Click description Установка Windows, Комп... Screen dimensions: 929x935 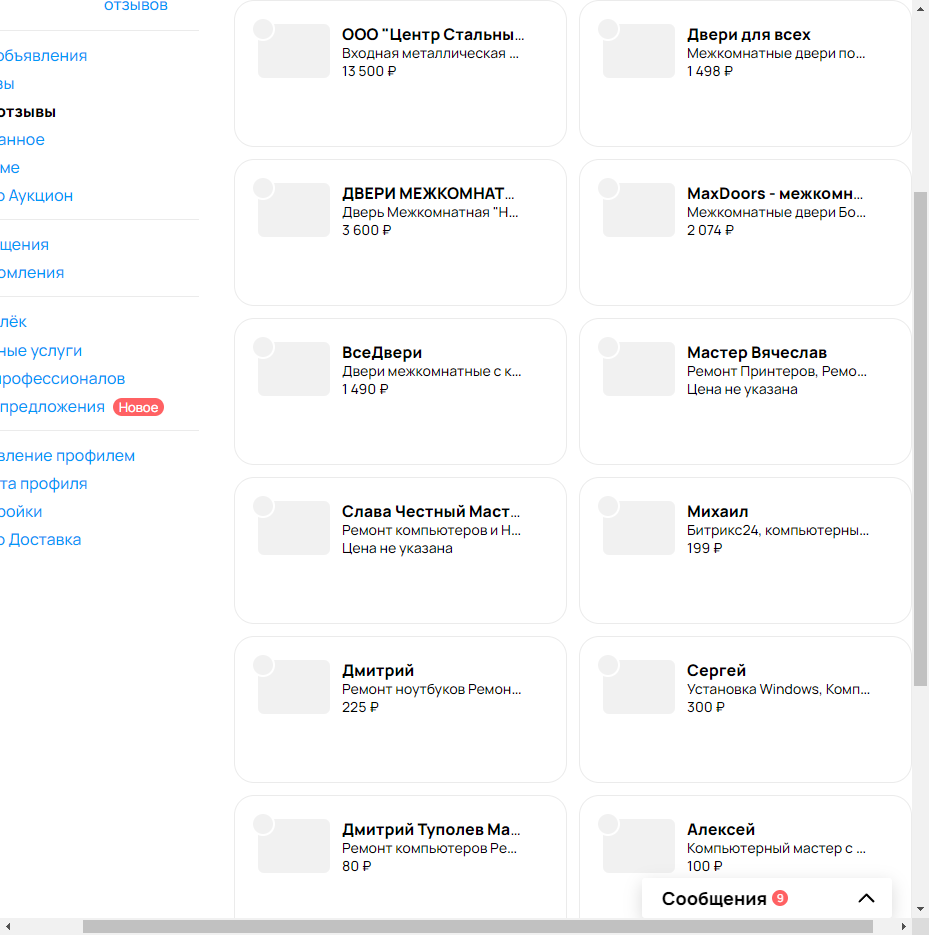pyautogui.click(x=778, y=689)
